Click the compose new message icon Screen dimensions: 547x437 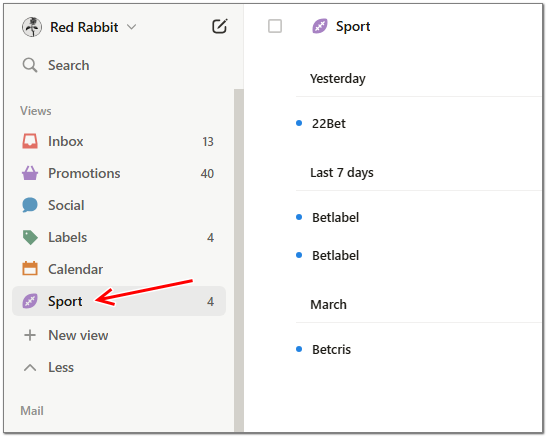(x=220, y=26)
